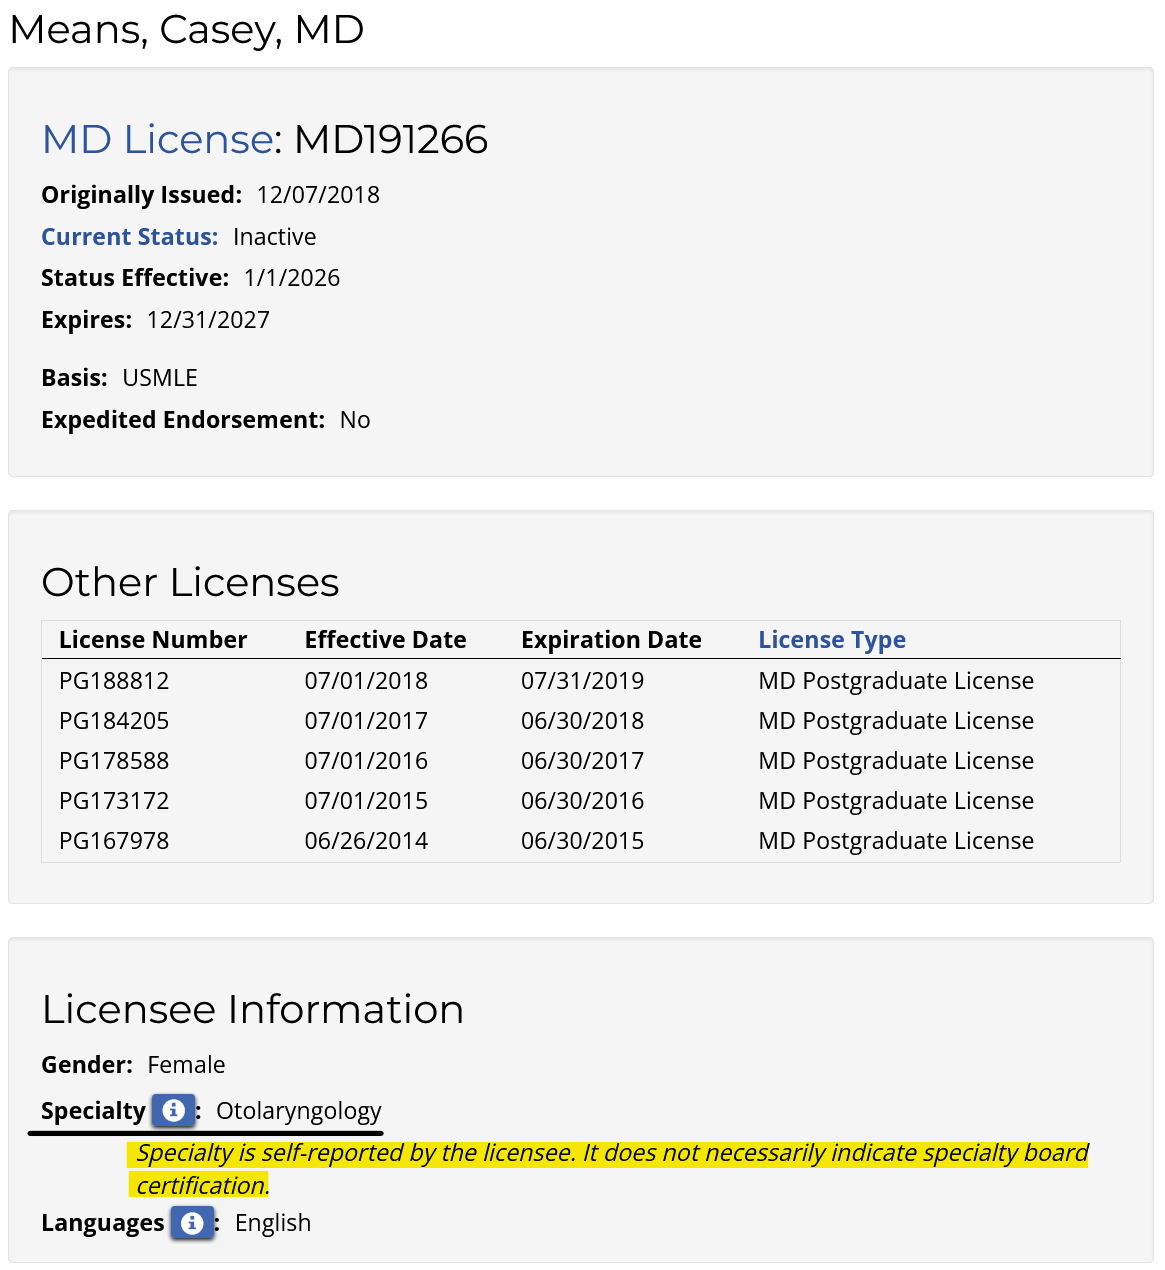1165x1270 pixels.
Task: Select license number PG184205 row
Action: [114, 721]
